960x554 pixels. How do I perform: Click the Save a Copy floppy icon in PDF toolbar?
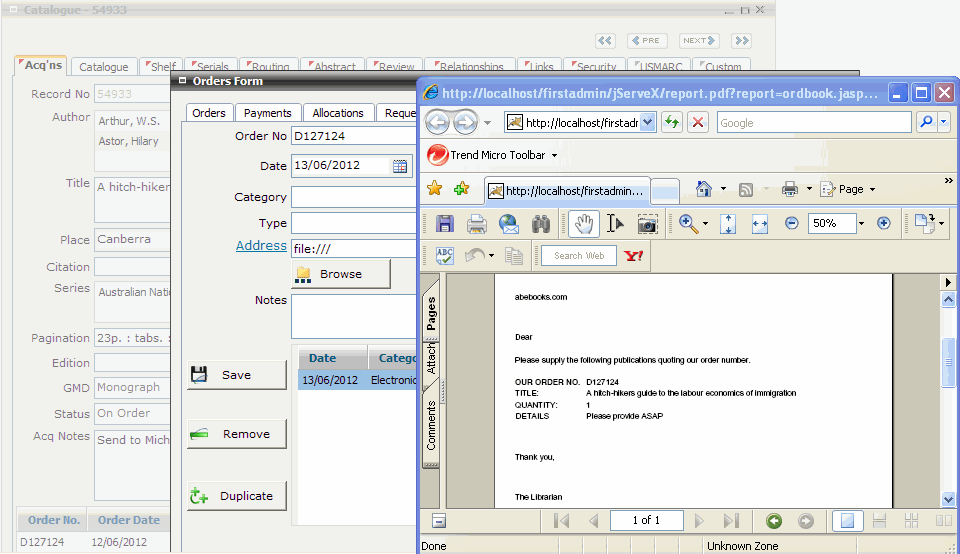click(x=445, y=224)
